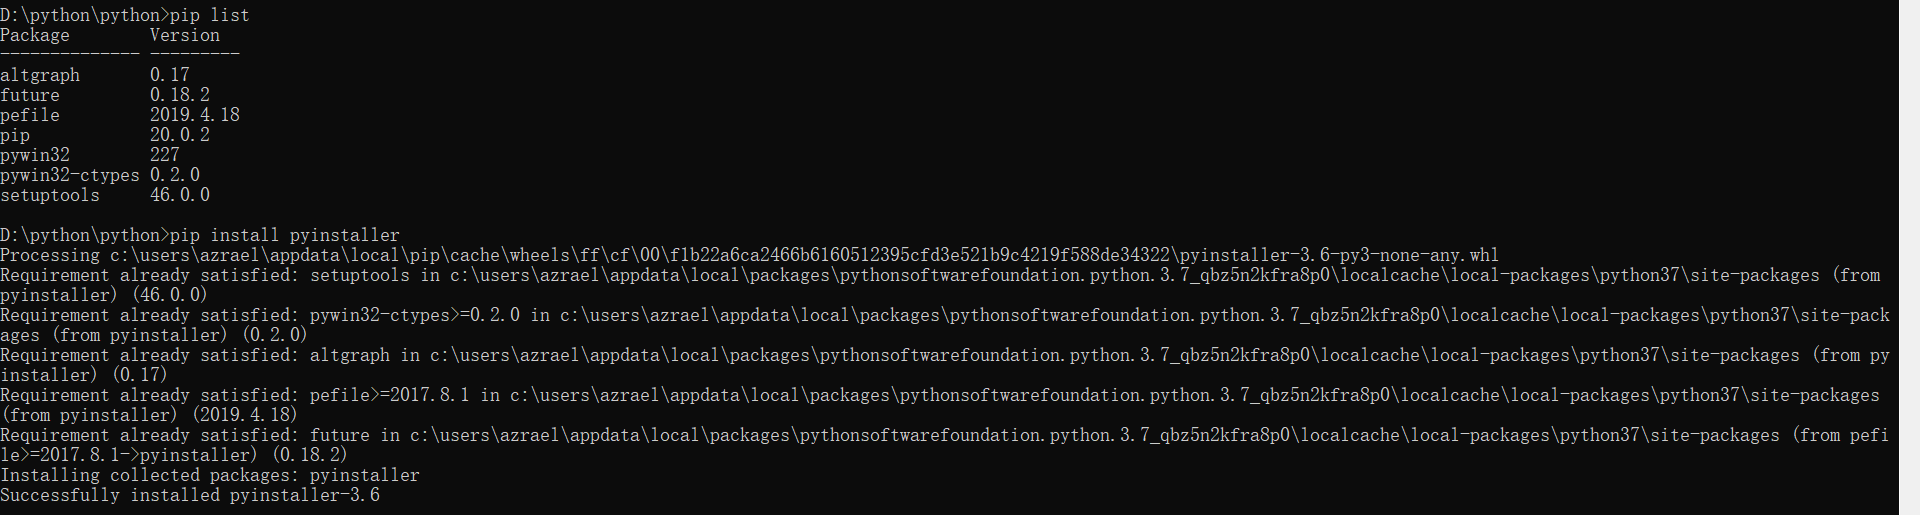This screenshot has height=515, width=1920.
Task: Click the 'Installing collected packages: pyinstaller' line
Action: click(210, 475)
